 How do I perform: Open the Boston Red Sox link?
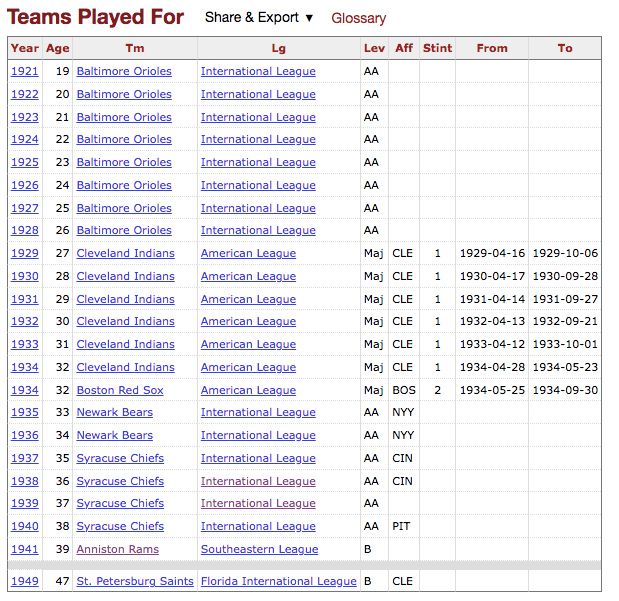coord(120,390)
